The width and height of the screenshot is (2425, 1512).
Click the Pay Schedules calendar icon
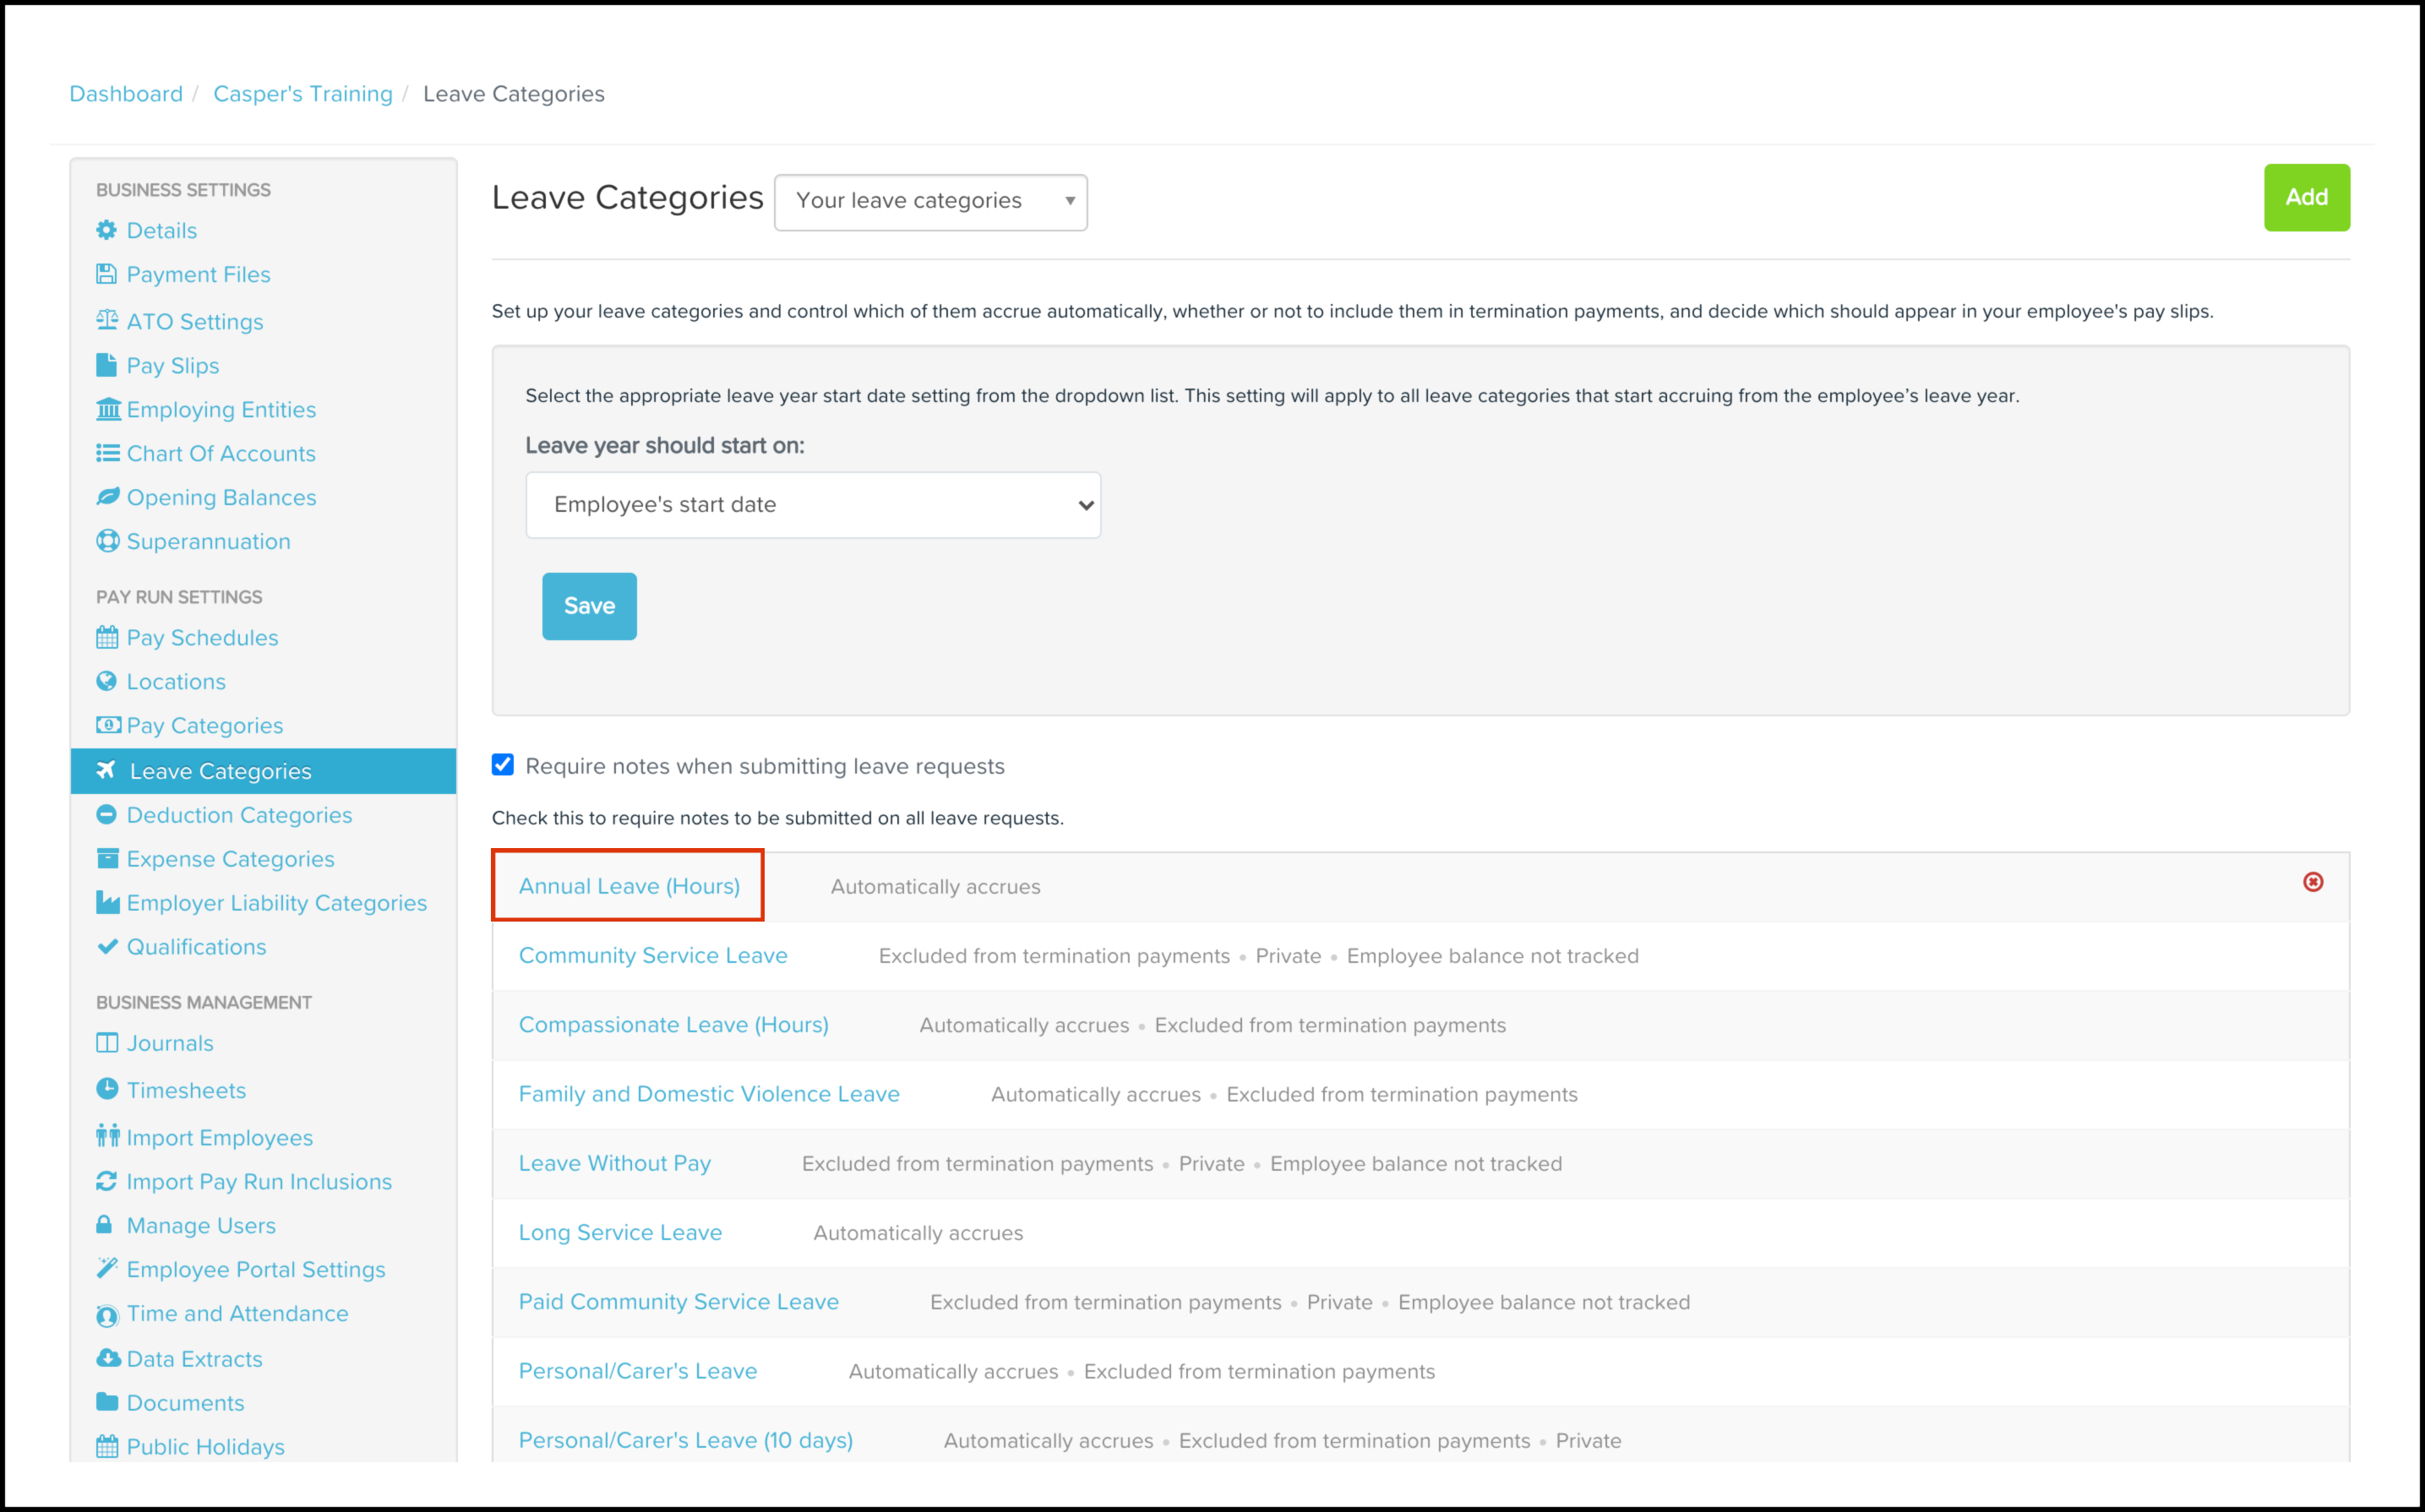click(x=107, y=637)
